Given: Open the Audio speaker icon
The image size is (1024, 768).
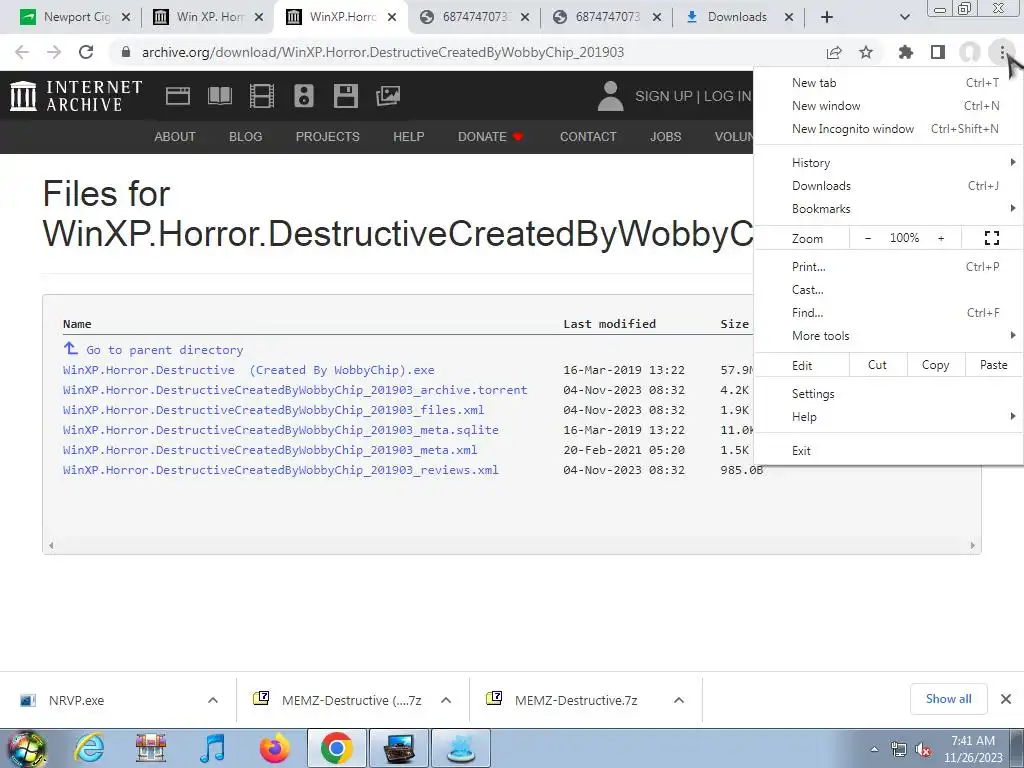Looking at the screenshot, I should 304,96.
